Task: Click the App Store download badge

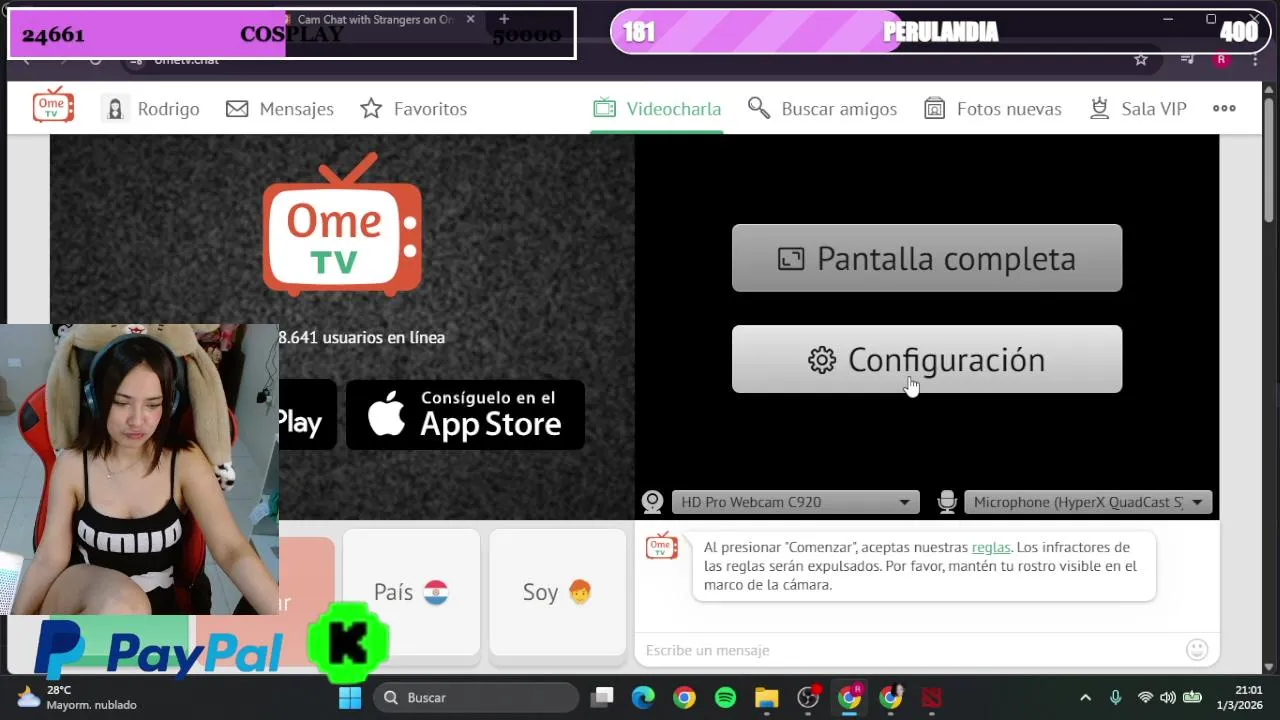Action: (x=465, y=414)
